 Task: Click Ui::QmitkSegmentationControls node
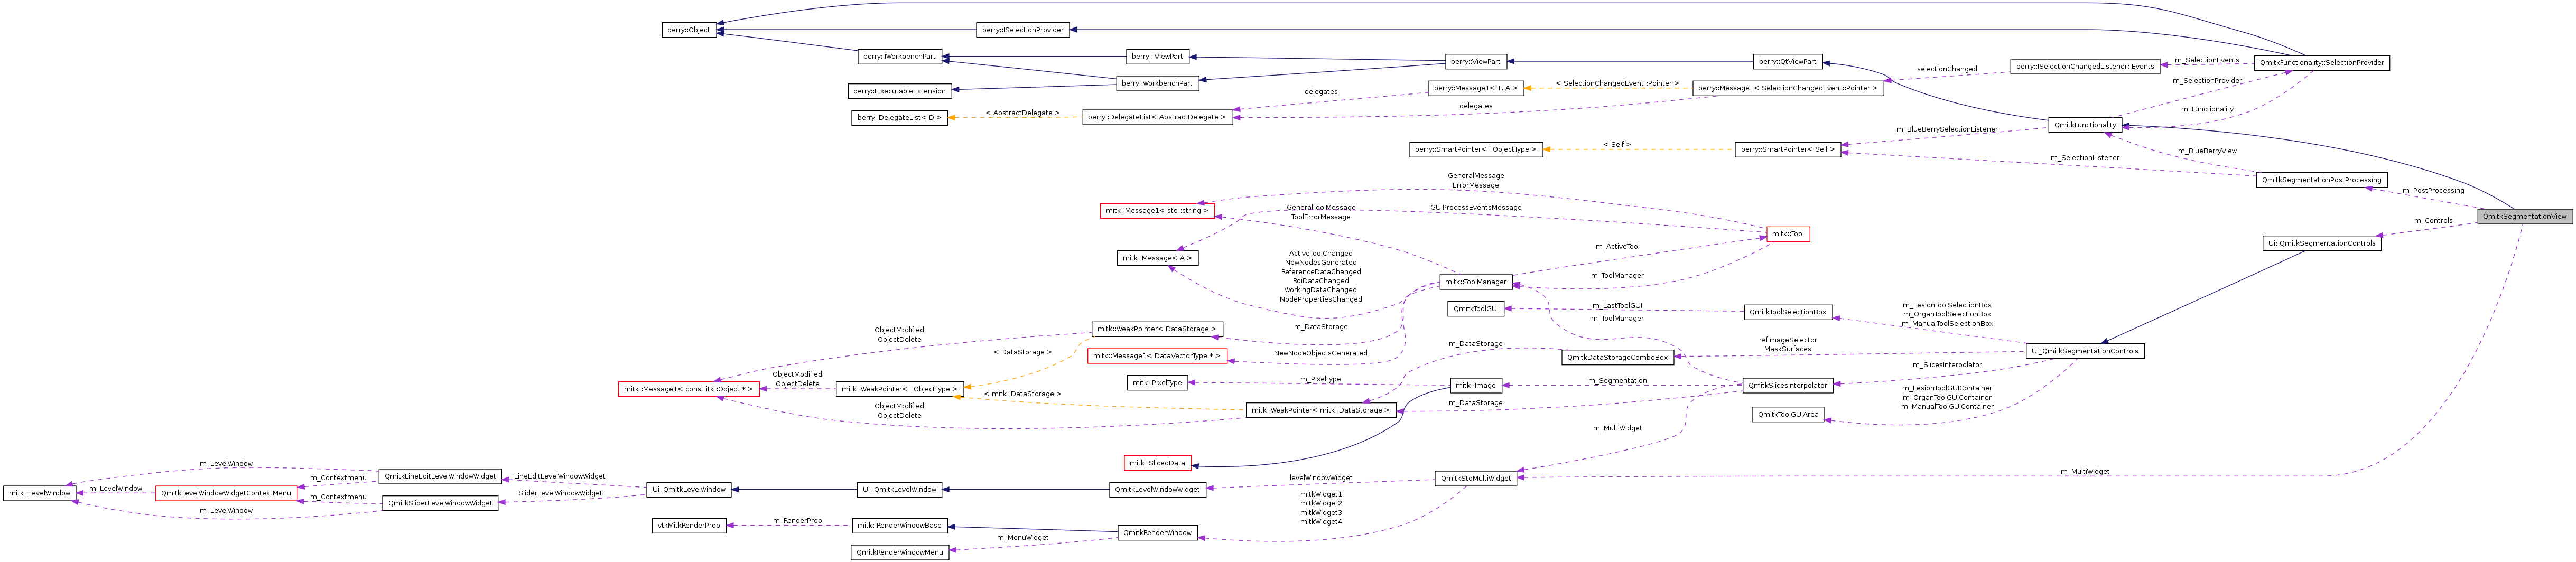click(2321, 243)
